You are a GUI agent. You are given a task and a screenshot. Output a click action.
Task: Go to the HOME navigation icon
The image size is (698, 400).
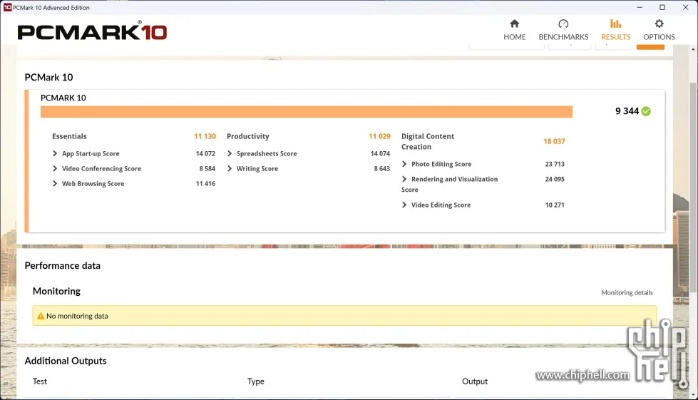point(514,24)
